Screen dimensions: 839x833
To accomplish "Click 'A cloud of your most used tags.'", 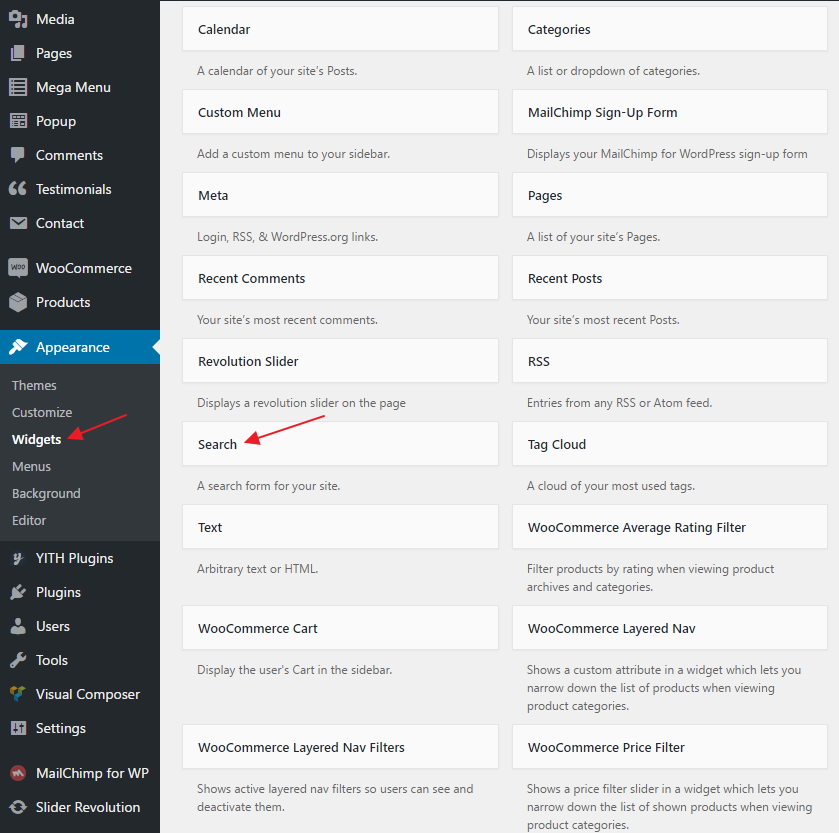I will click(611, 486).
